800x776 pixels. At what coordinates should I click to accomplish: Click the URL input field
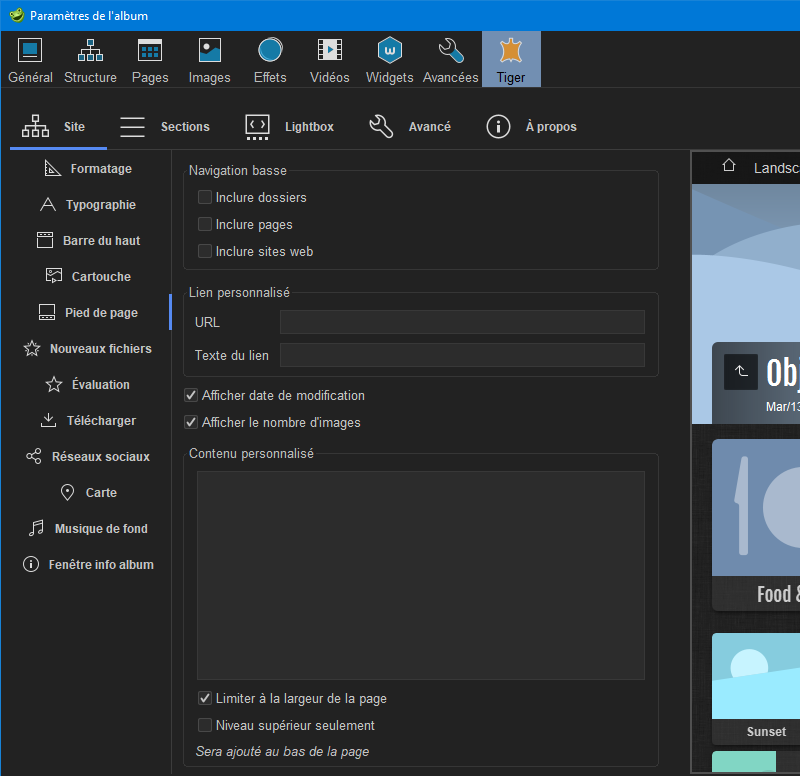pyautogui.click(x=462, y=322)
